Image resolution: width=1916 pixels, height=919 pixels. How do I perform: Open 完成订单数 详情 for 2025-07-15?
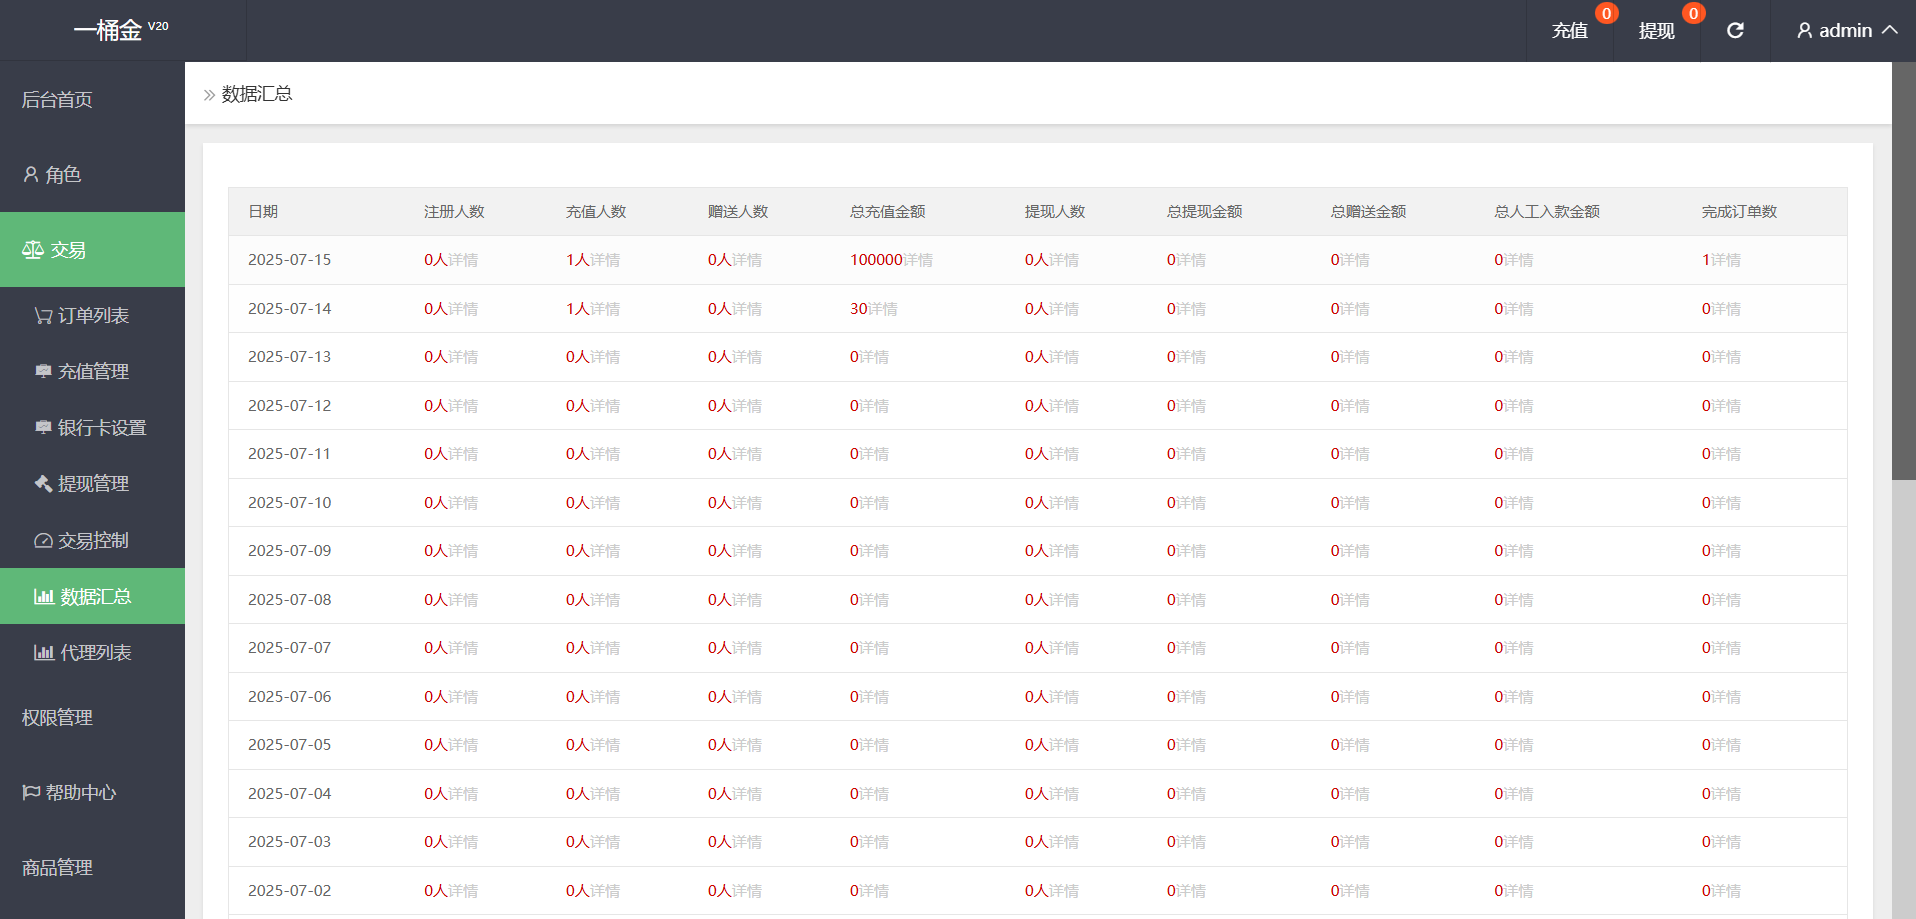[1725, 260]
